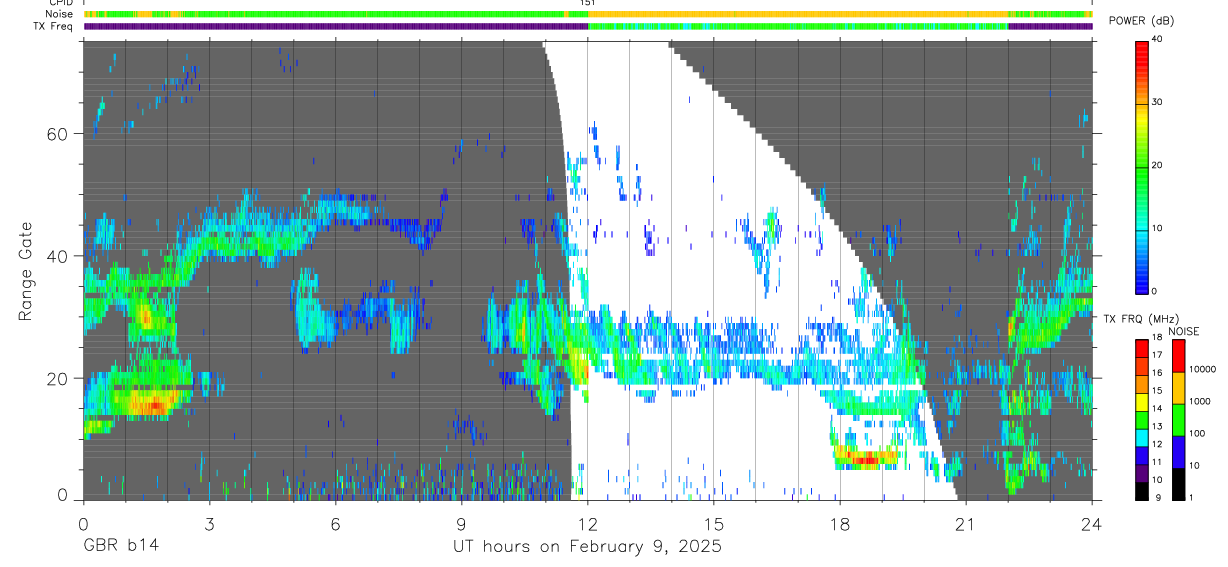Click the 21 tick on the UT hours axis
Screen dimensions: 1228x567
pyautogui.click(x=966, y=523)
